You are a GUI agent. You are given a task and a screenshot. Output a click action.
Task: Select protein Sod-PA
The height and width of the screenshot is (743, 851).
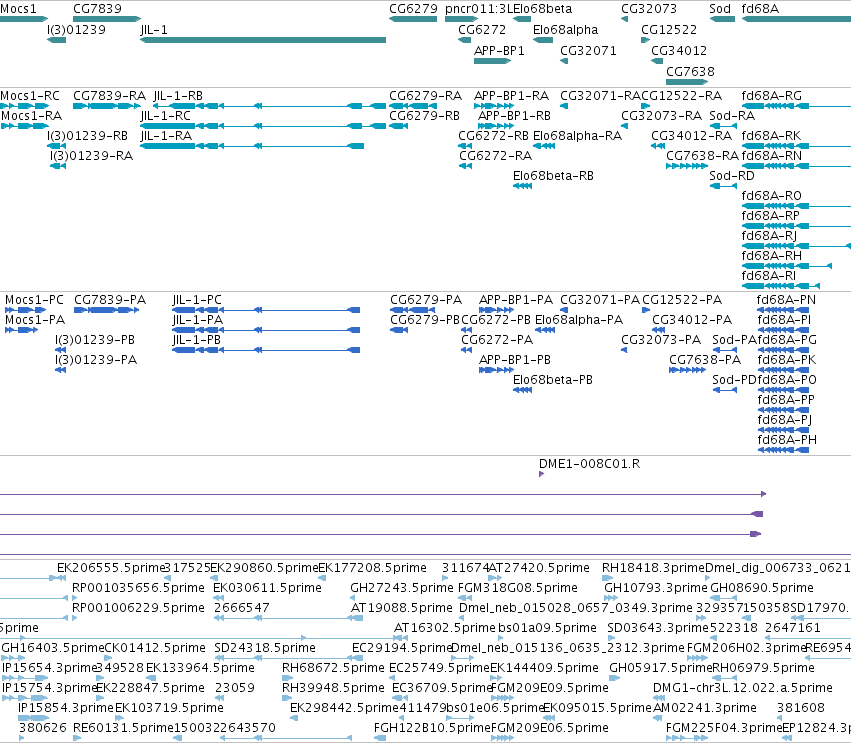725,350
